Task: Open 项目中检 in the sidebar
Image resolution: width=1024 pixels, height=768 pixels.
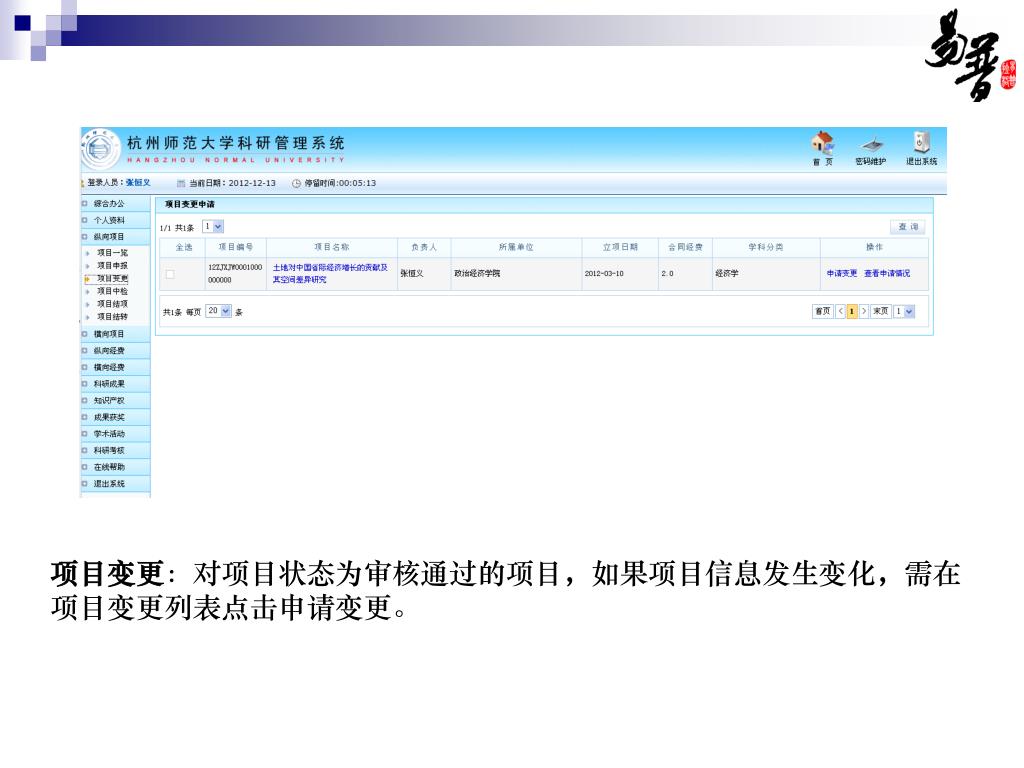Action: click(x=112, y=291)
